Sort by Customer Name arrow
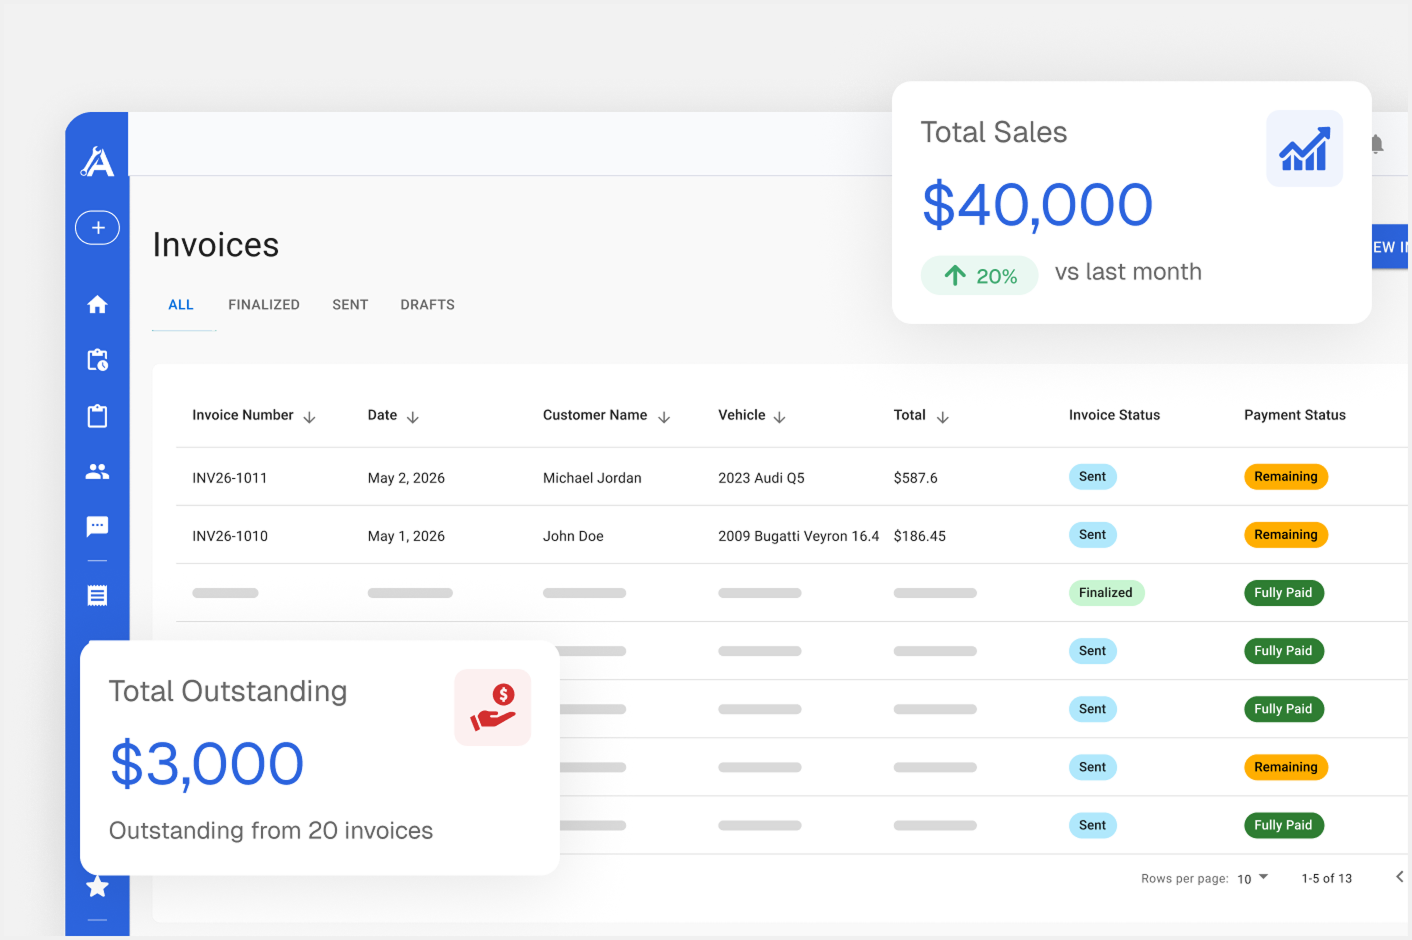 (x=664, y=417)
